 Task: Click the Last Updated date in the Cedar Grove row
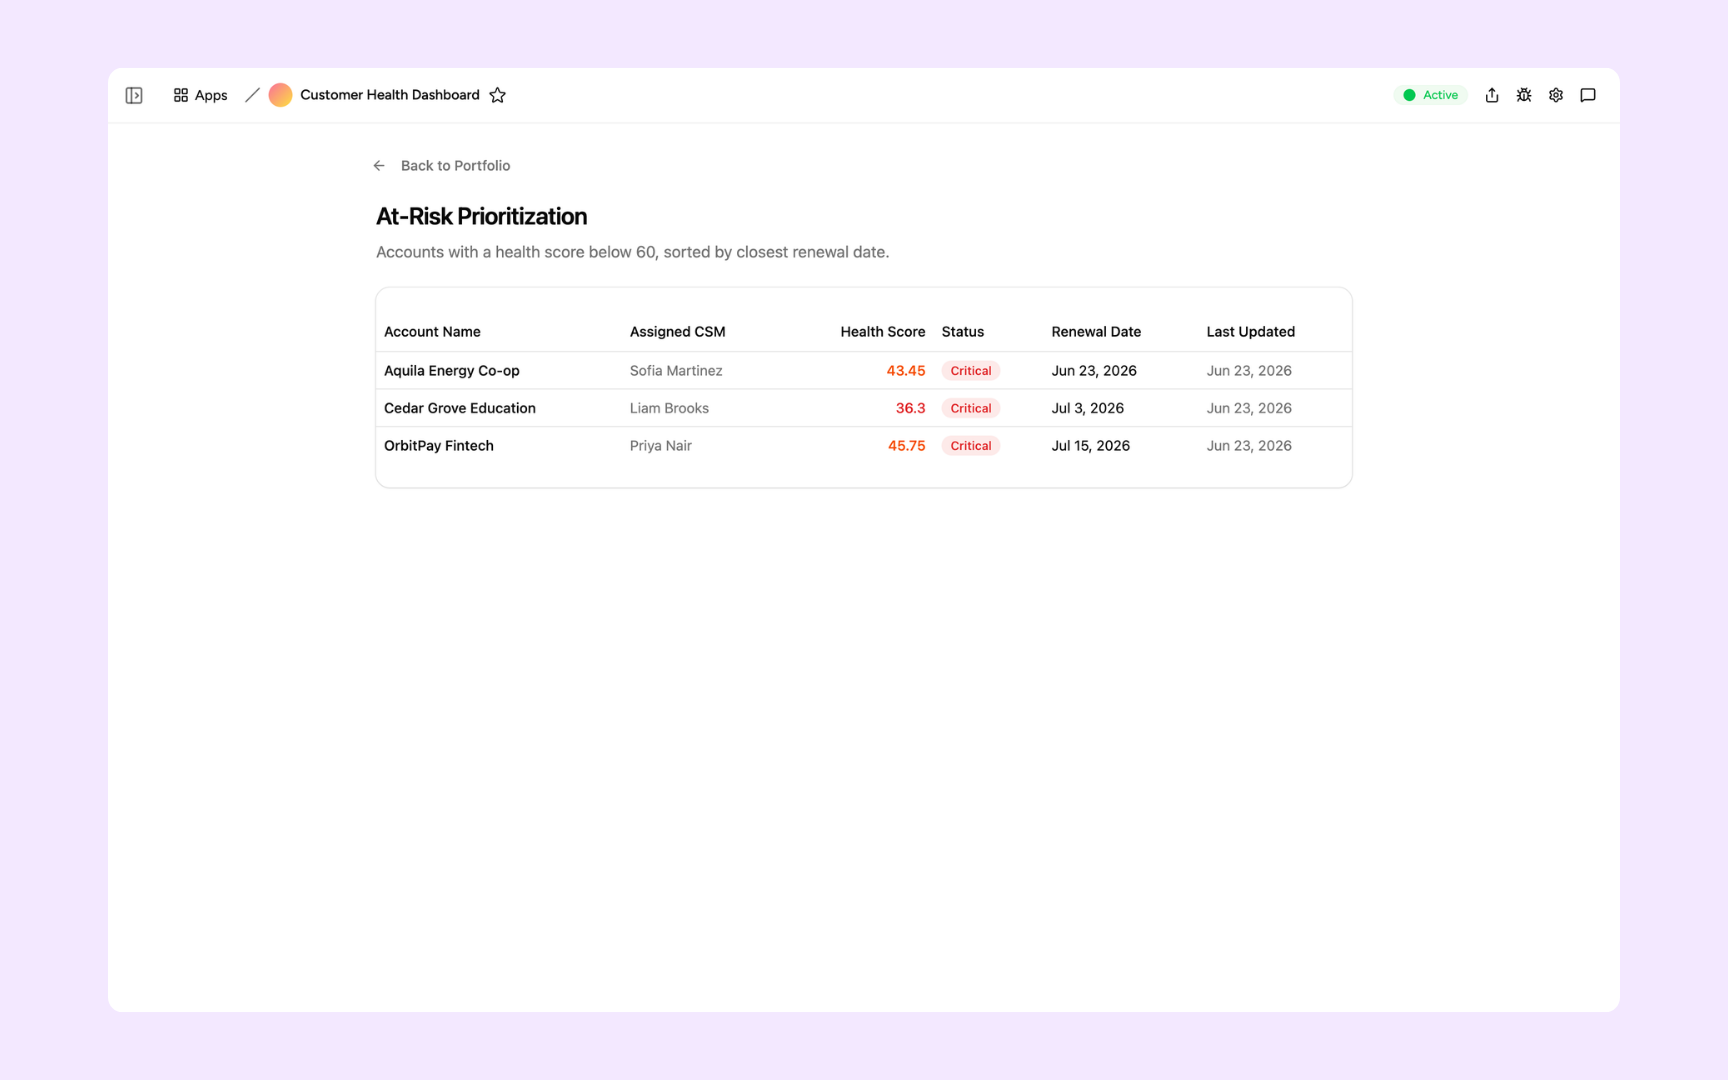(x=1249, y=408)
